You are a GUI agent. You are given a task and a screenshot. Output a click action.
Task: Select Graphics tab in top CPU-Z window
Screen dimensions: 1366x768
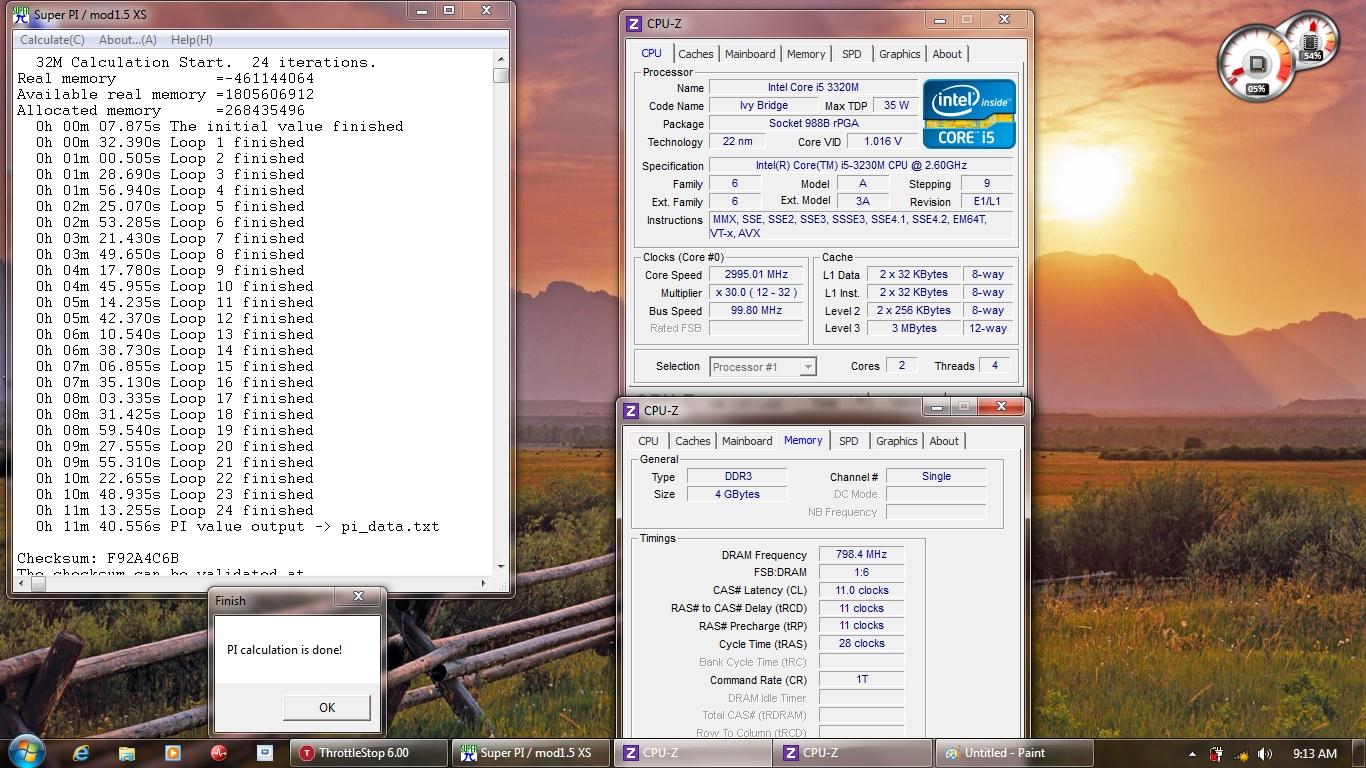point(899,54)
